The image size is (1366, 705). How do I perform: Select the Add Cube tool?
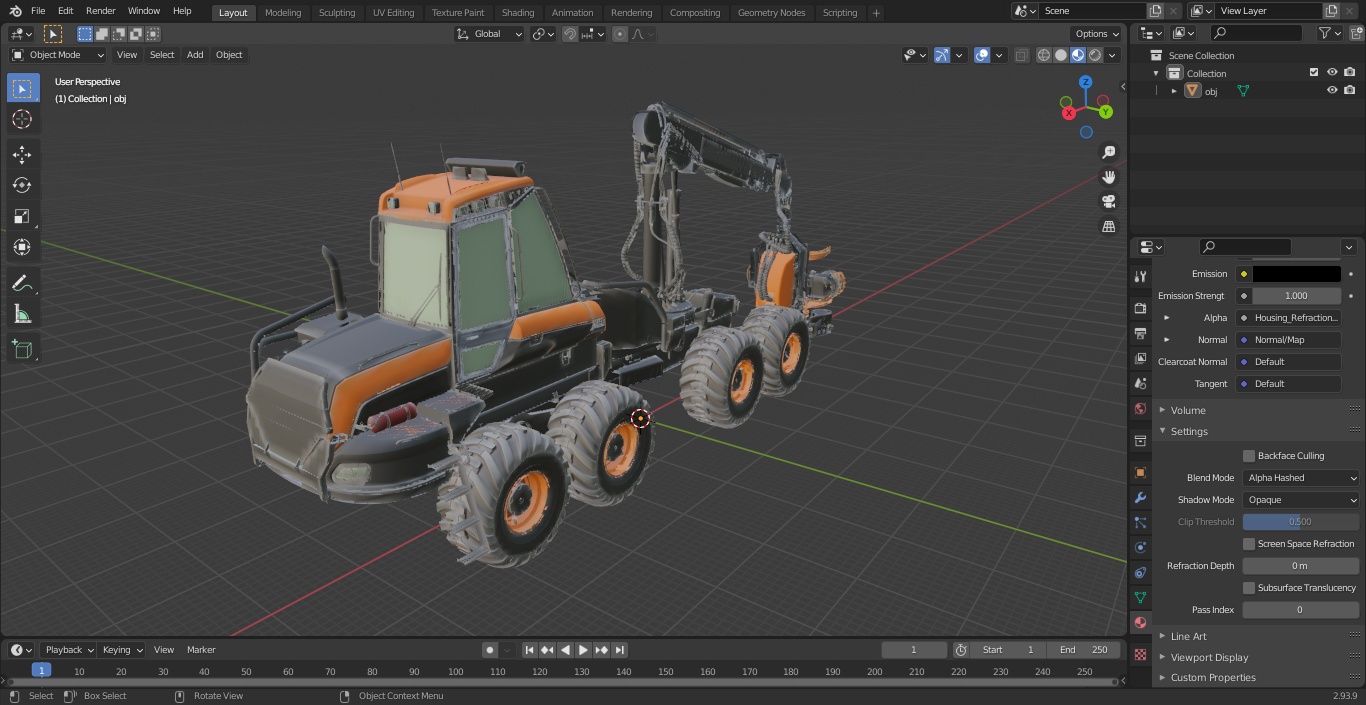point(22,349)
